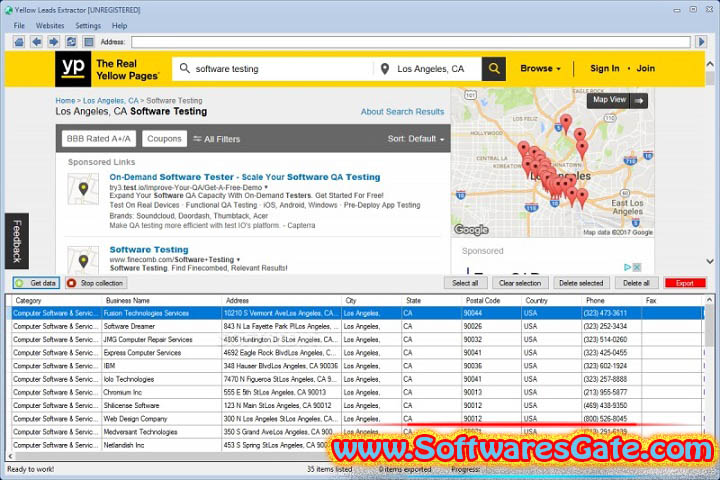Click the AdChoices icon in Sponsored box
This screenshot has width=720, height=480.
pos(627,267)
